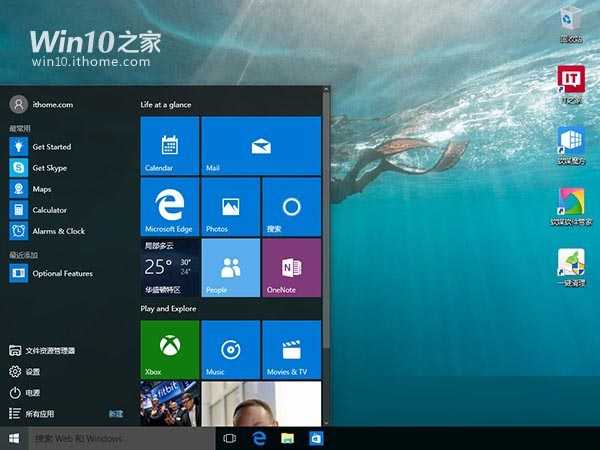
Task: Open the Photos tile
Action: coord(231,207)
